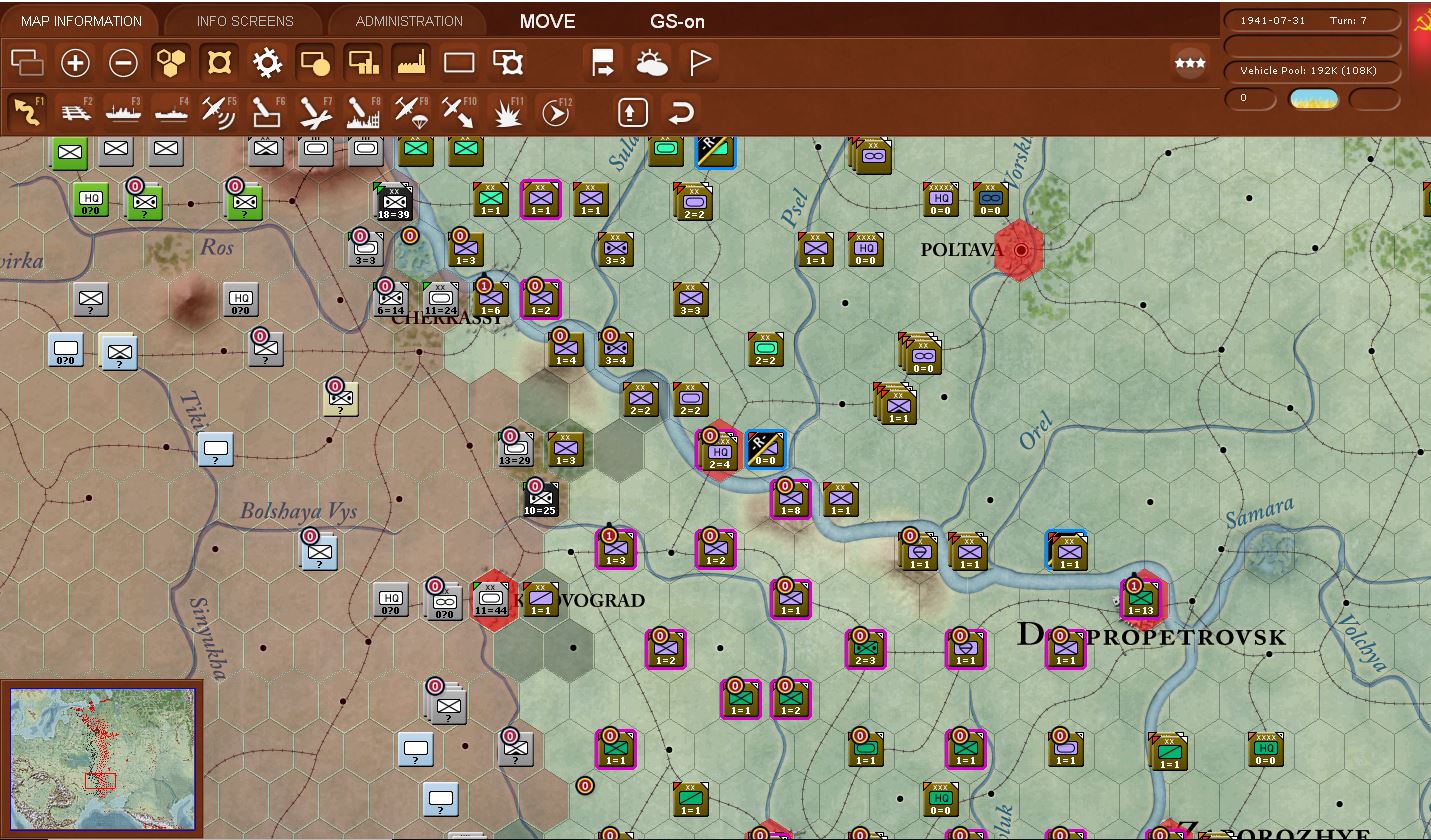The image size is (1431, 840).
Task: Select the F9 air transport parachute icon
Action: (411, 112)
